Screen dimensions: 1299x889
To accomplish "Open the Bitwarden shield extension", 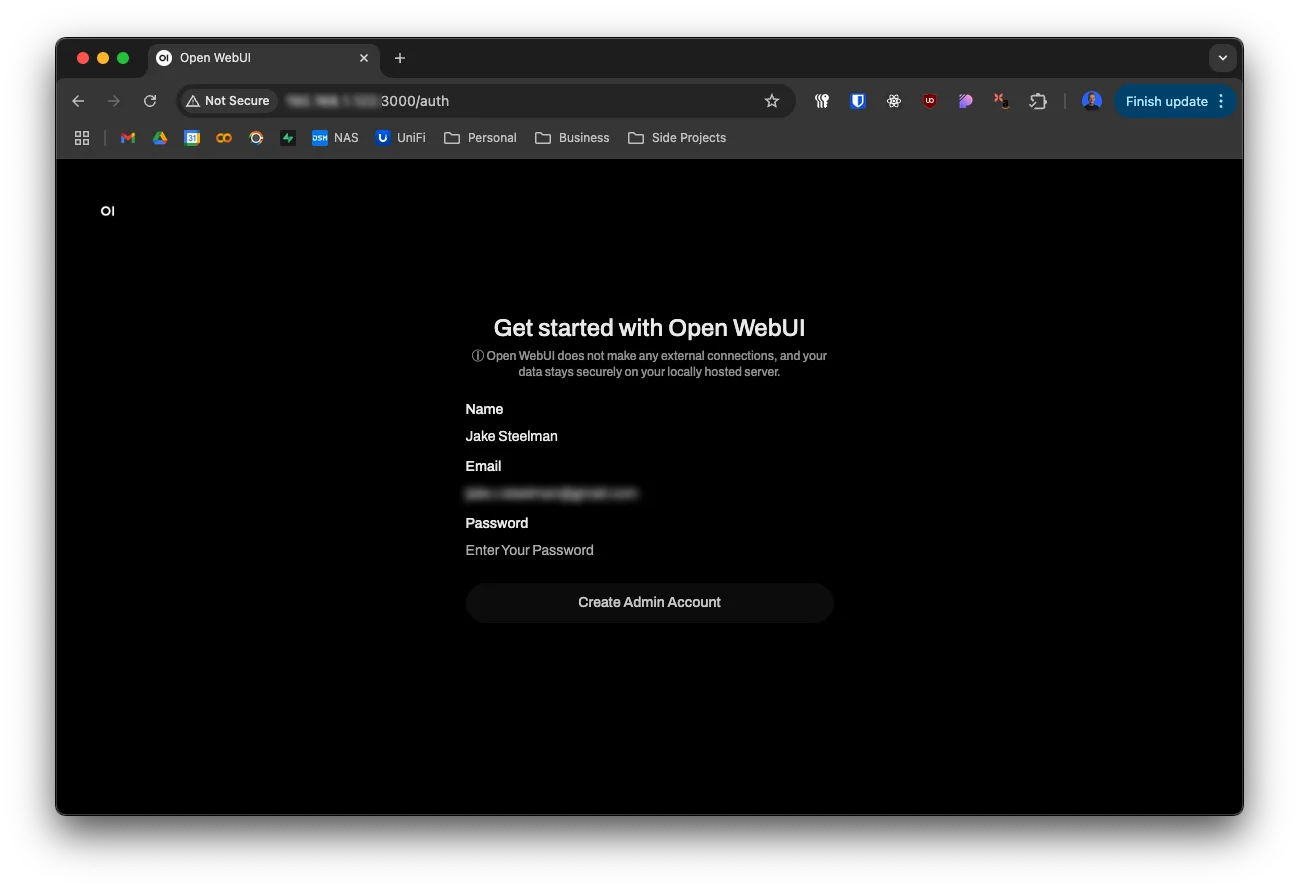I will click(858, 101).
